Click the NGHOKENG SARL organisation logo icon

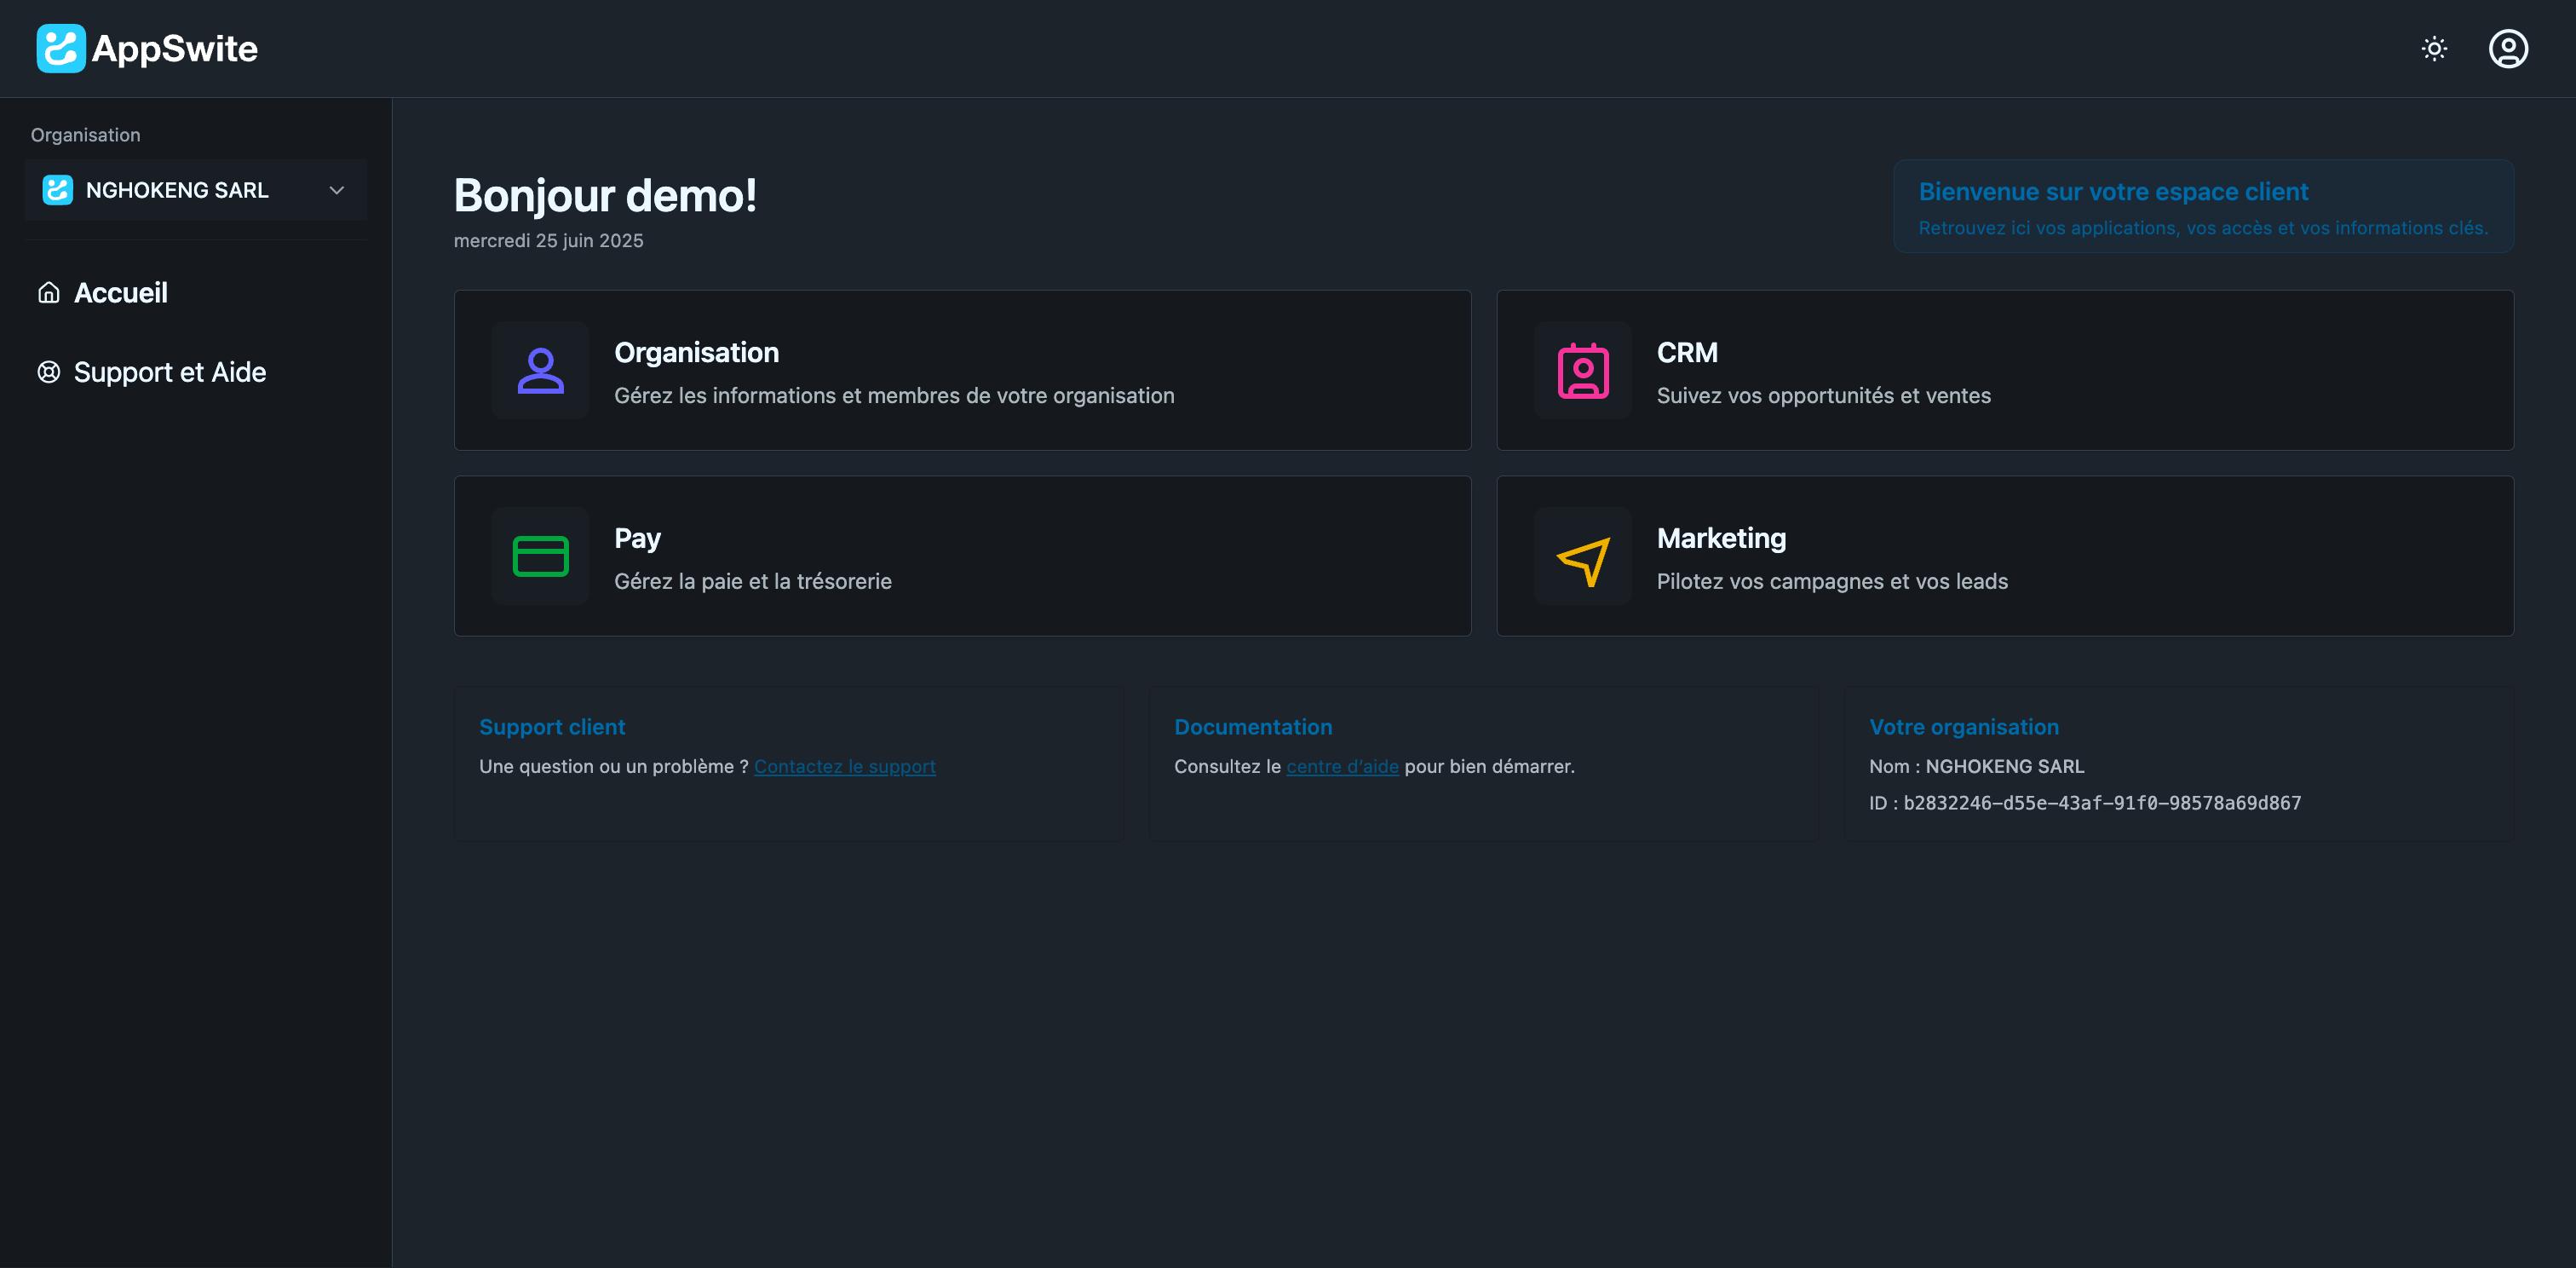pyautogui.click(x=58, y=190)
